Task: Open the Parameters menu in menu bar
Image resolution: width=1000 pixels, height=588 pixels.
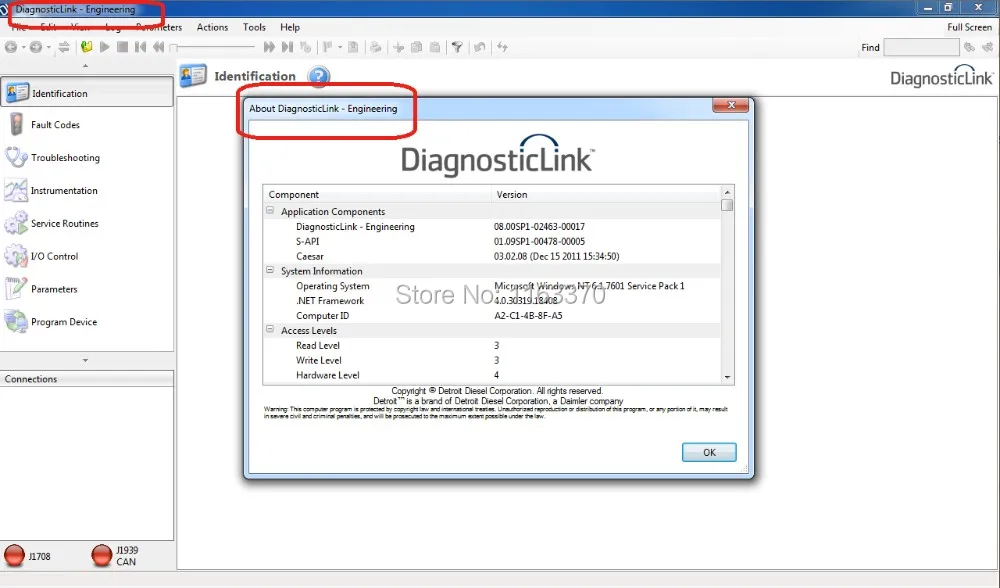Action: 159,27
